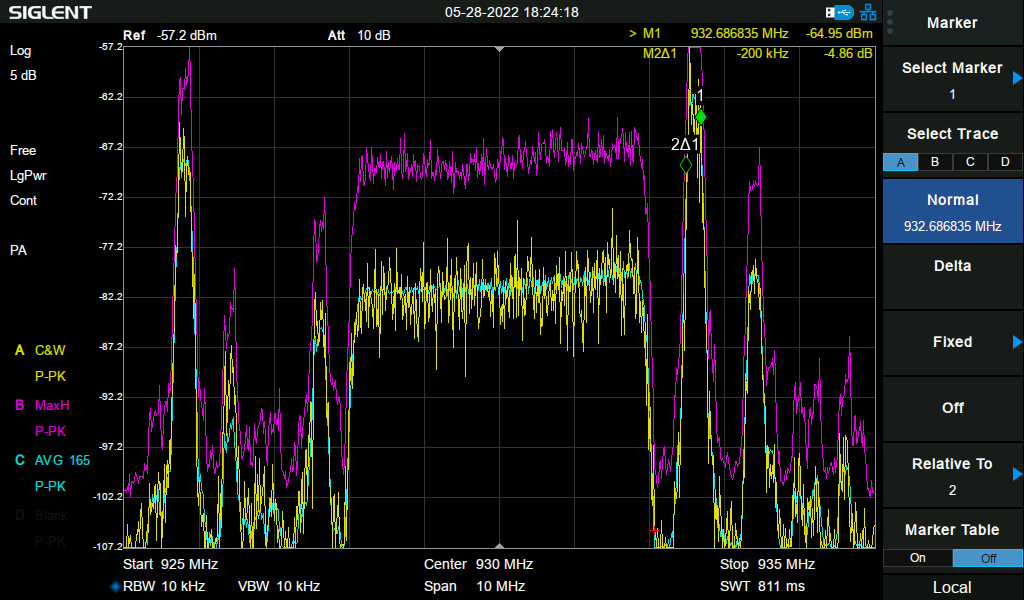The image size is (1024, 600).
Task: Turn Marker Table On
Action: 917,558
